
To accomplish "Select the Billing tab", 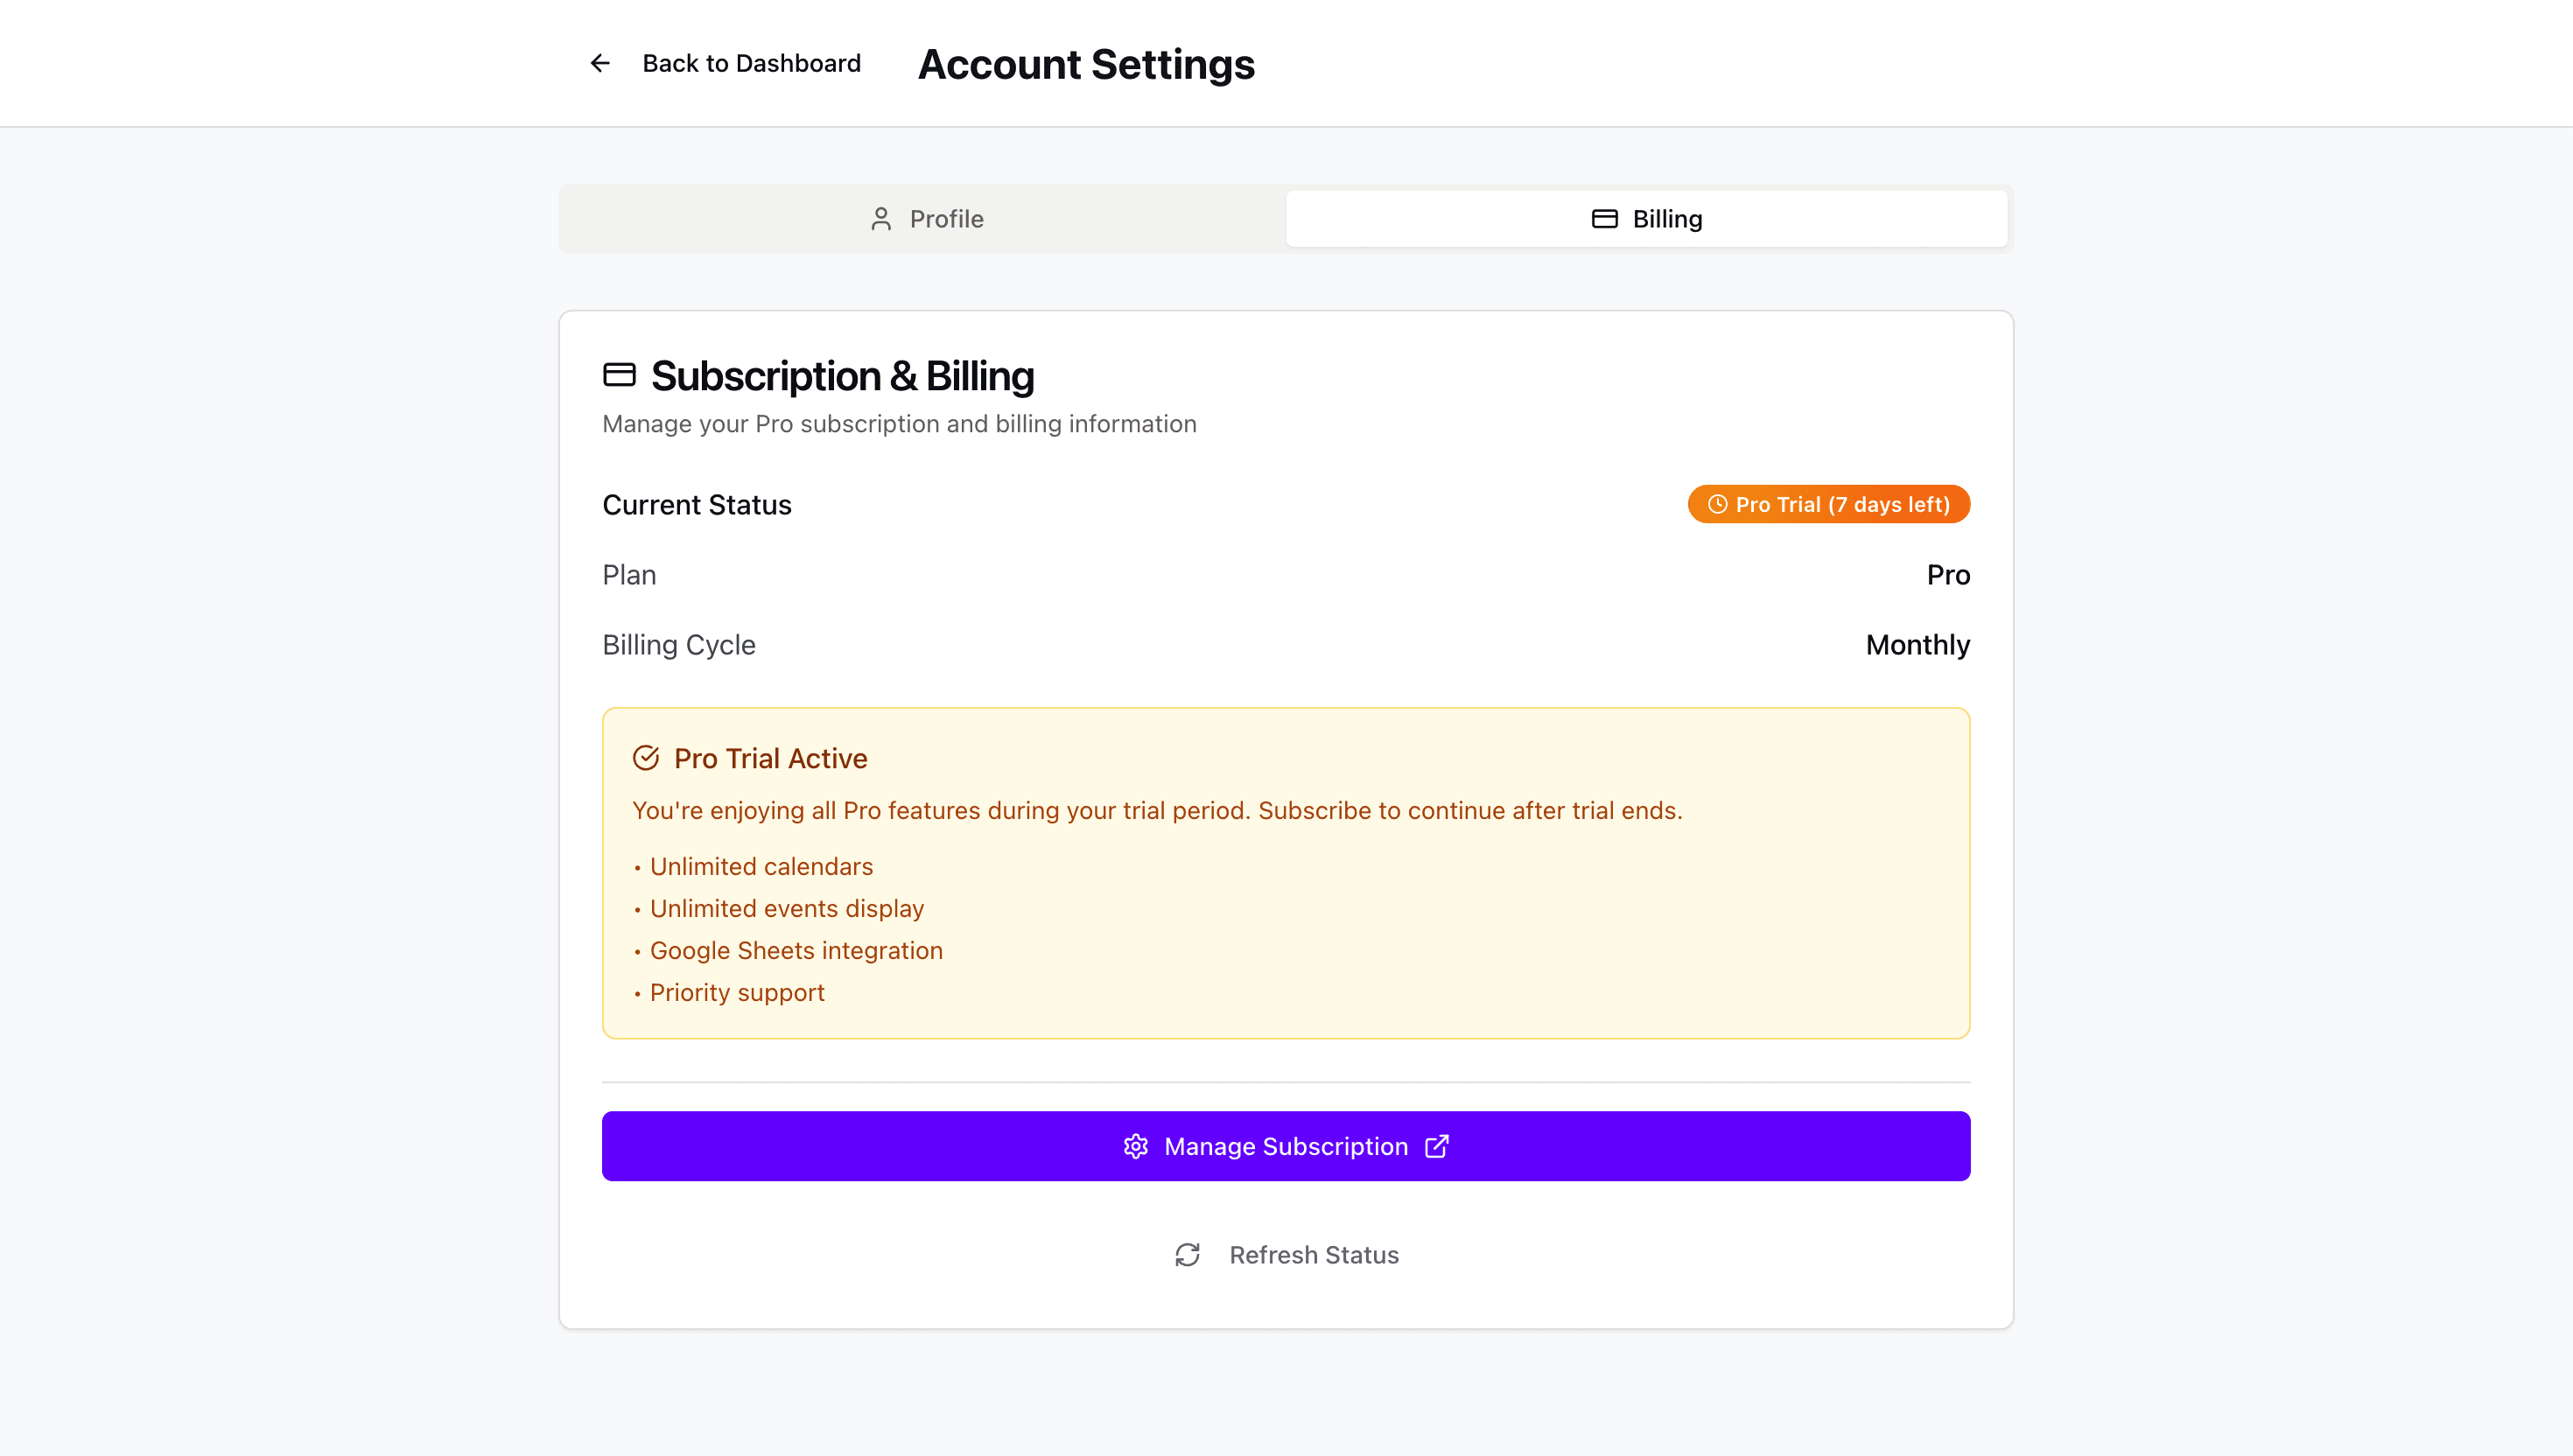I will click(x=1647, y=218).
